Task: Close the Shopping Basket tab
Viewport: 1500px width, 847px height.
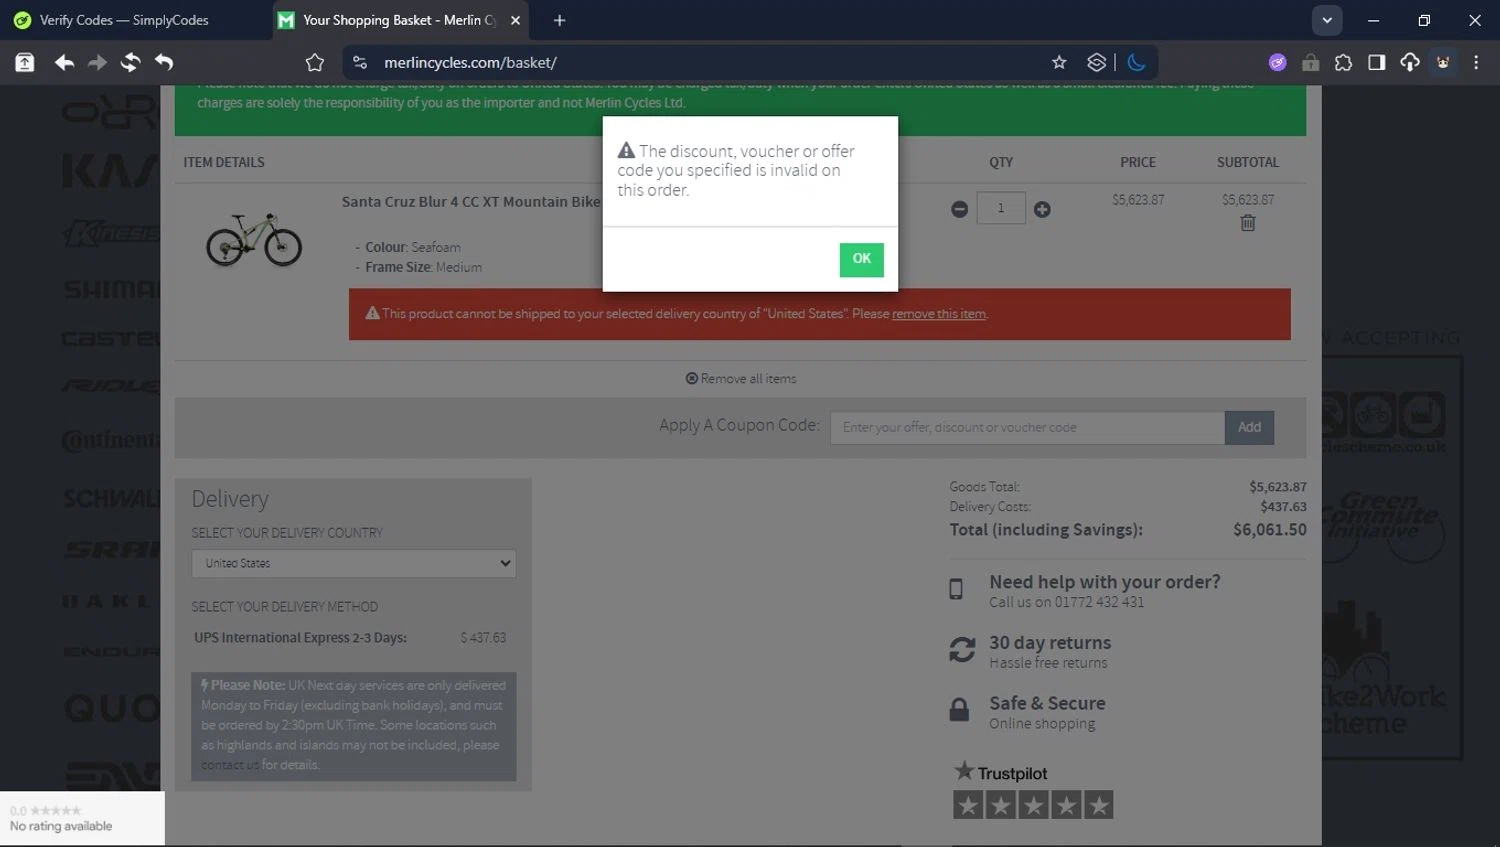Action: 516,20
